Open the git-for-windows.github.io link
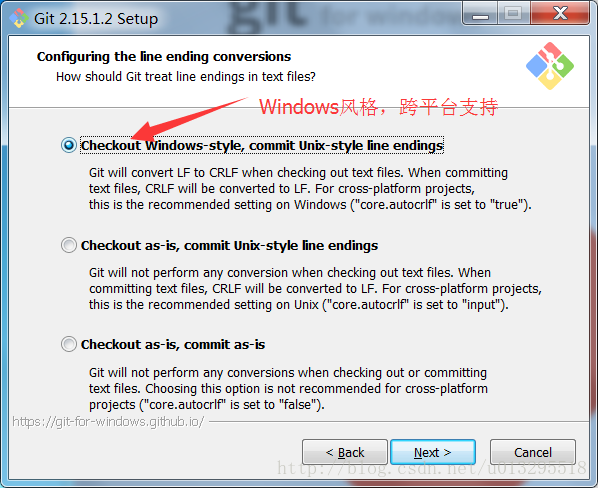The width and height of the screenshot is (598, 488). [x=108, y=422]
